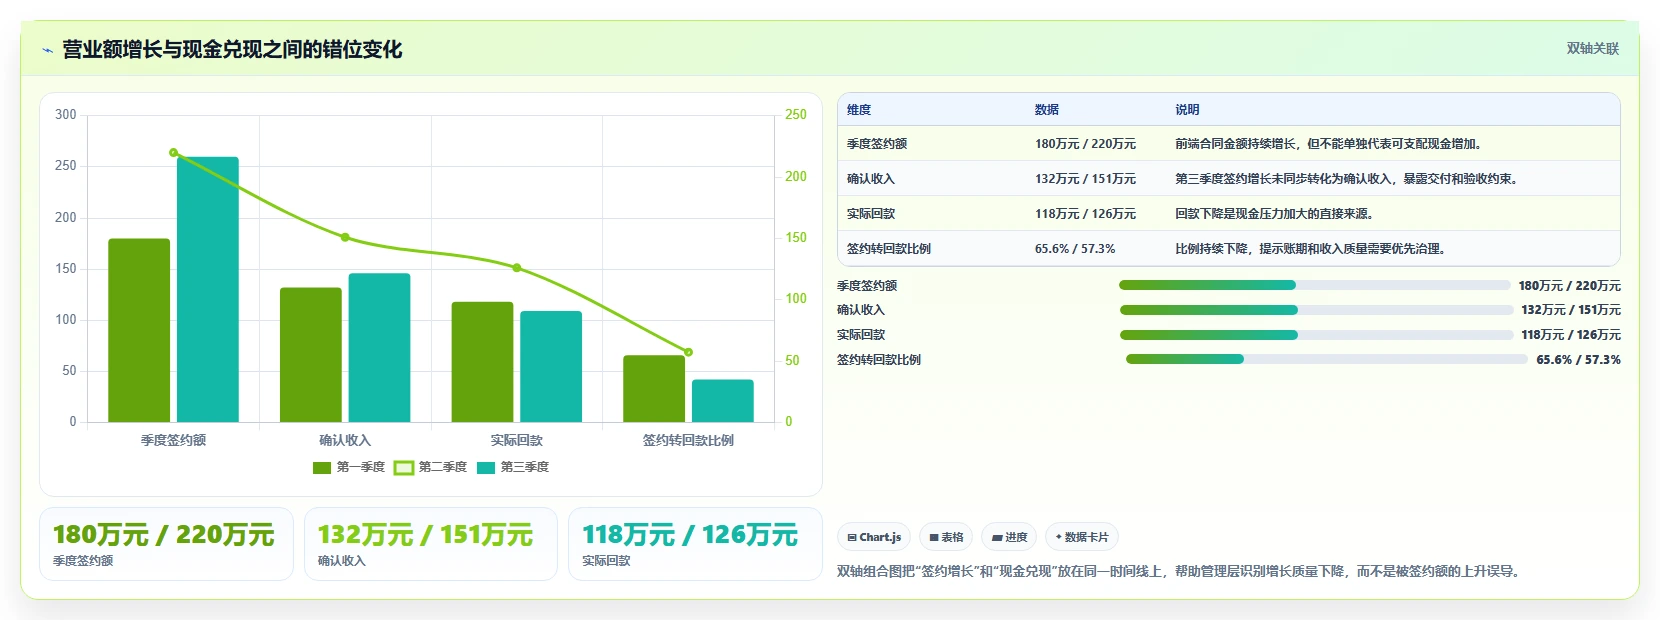
Task: Click the line point above 实际回款
Action: tap(517, 268)
